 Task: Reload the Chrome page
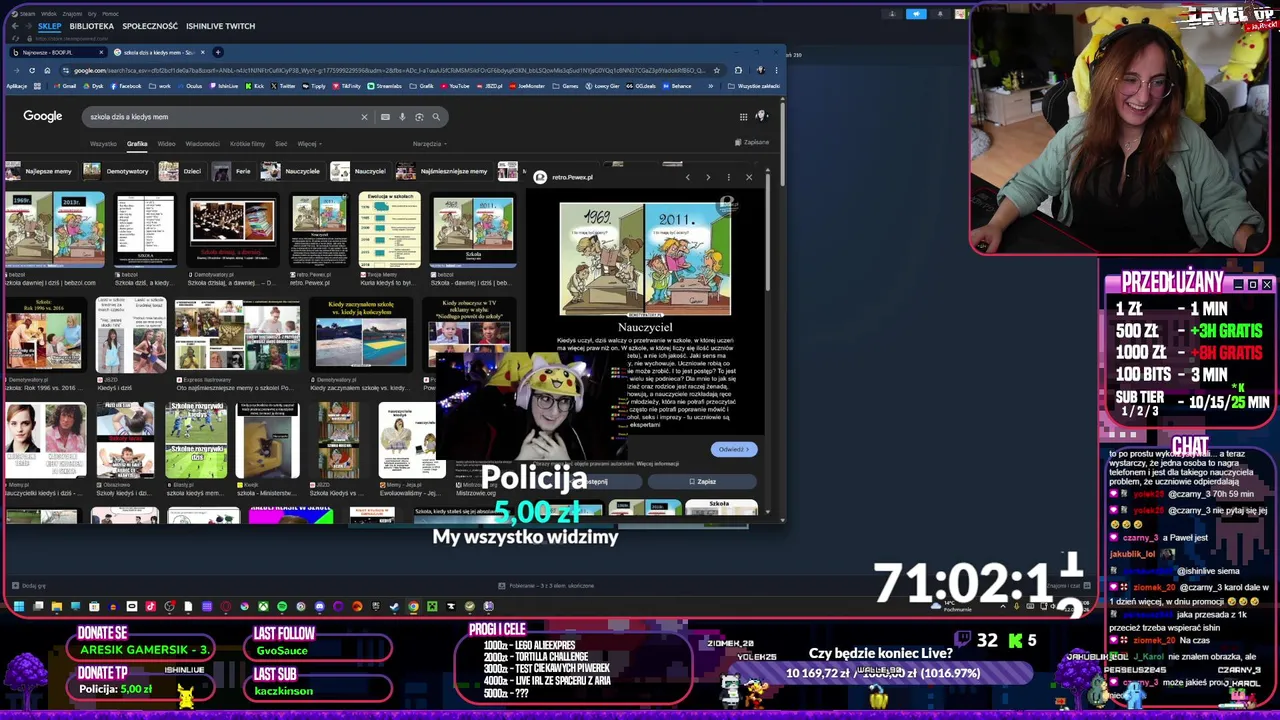pyautogui.click(x=32, y=70)
